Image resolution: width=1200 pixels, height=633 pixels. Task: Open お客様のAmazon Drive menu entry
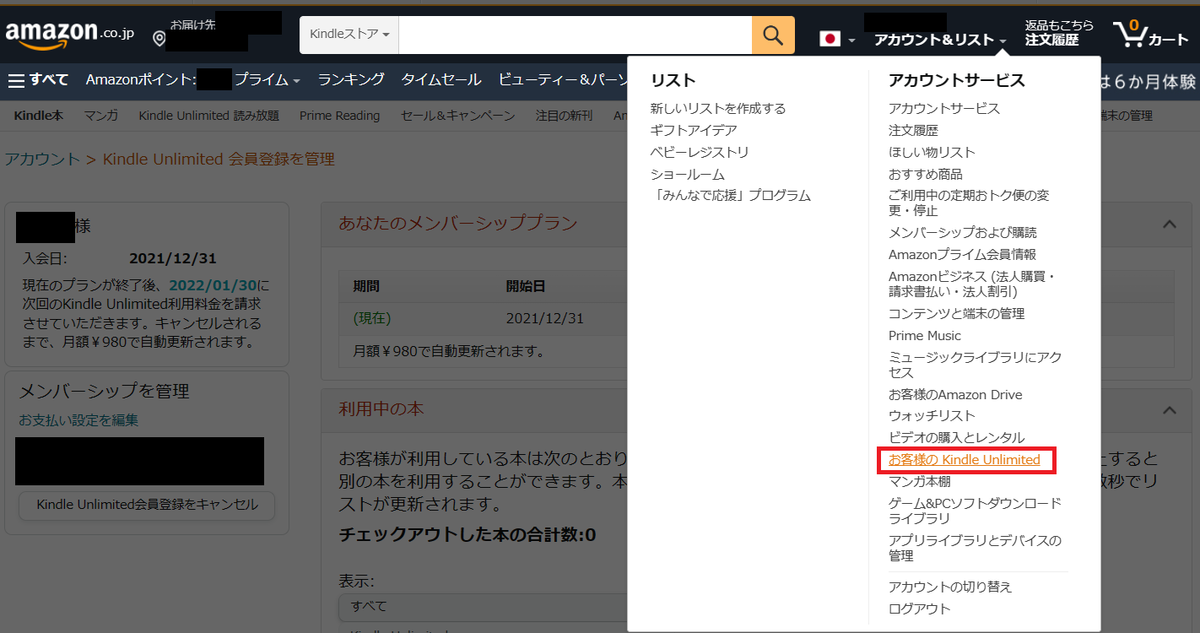(x=955, y=394)
